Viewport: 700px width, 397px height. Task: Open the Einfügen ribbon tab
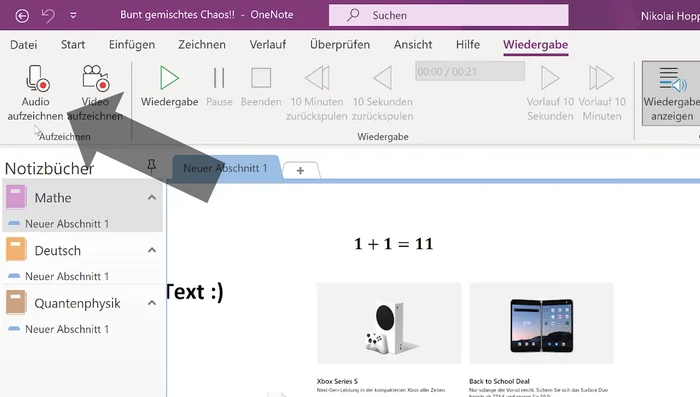(132, 45)
